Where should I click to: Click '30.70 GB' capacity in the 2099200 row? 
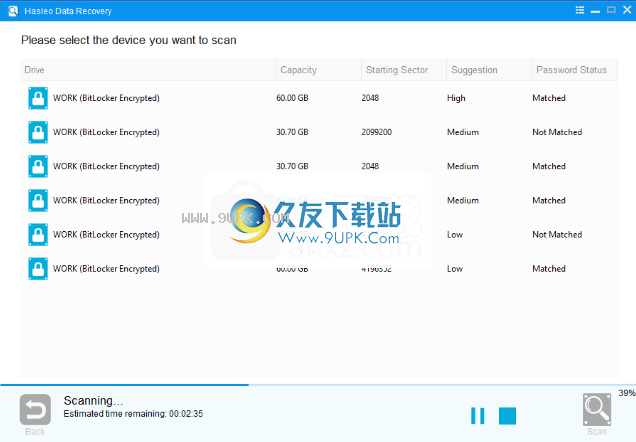pos(292,132)
